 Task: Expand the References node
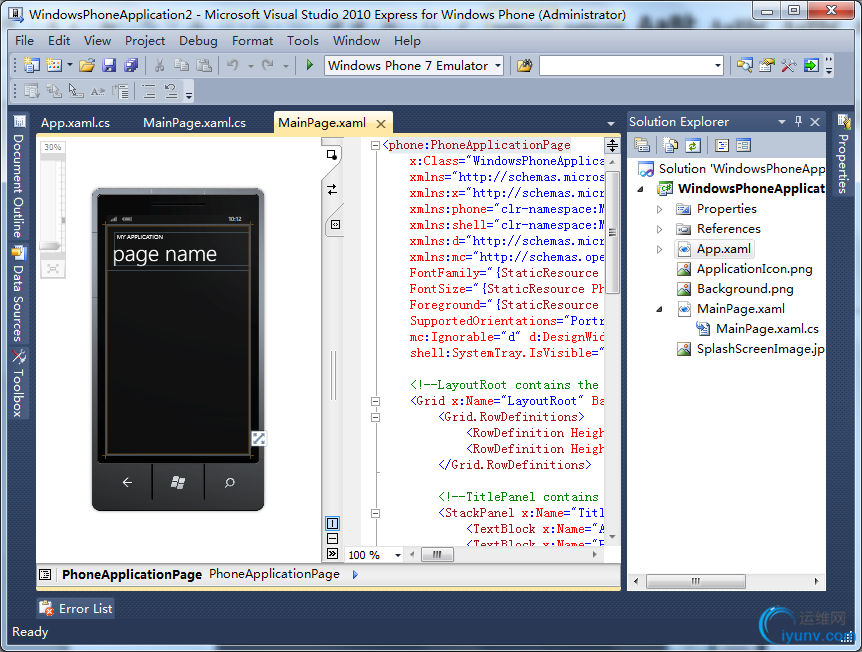click(x=660, y=229)
